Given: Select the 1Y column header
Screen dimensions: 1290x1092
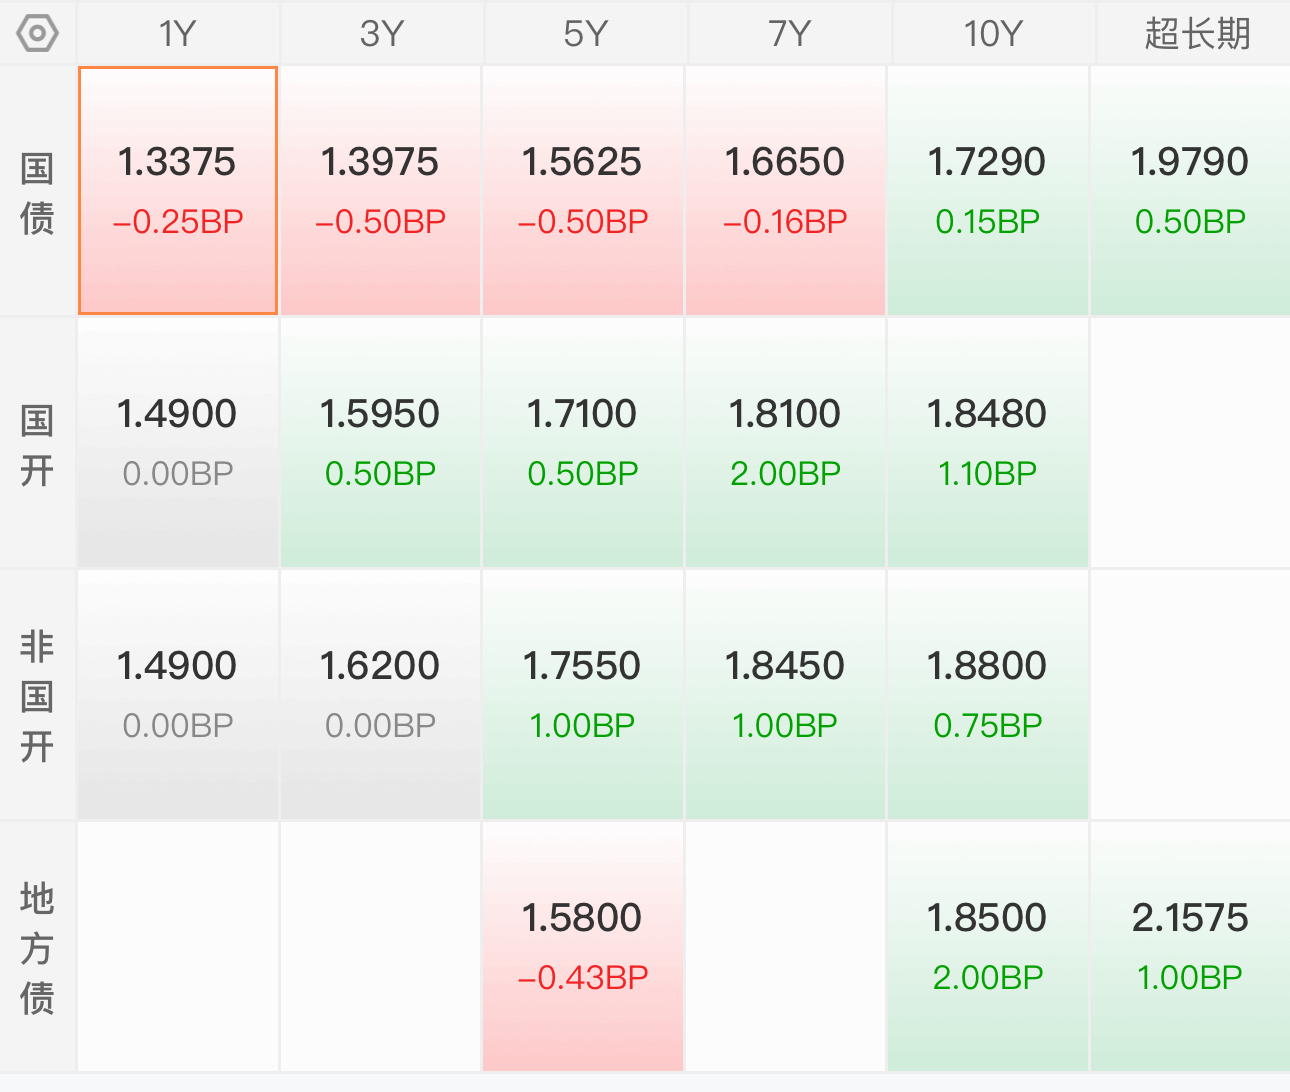Looking at the screenshot, I should [178, 33].
